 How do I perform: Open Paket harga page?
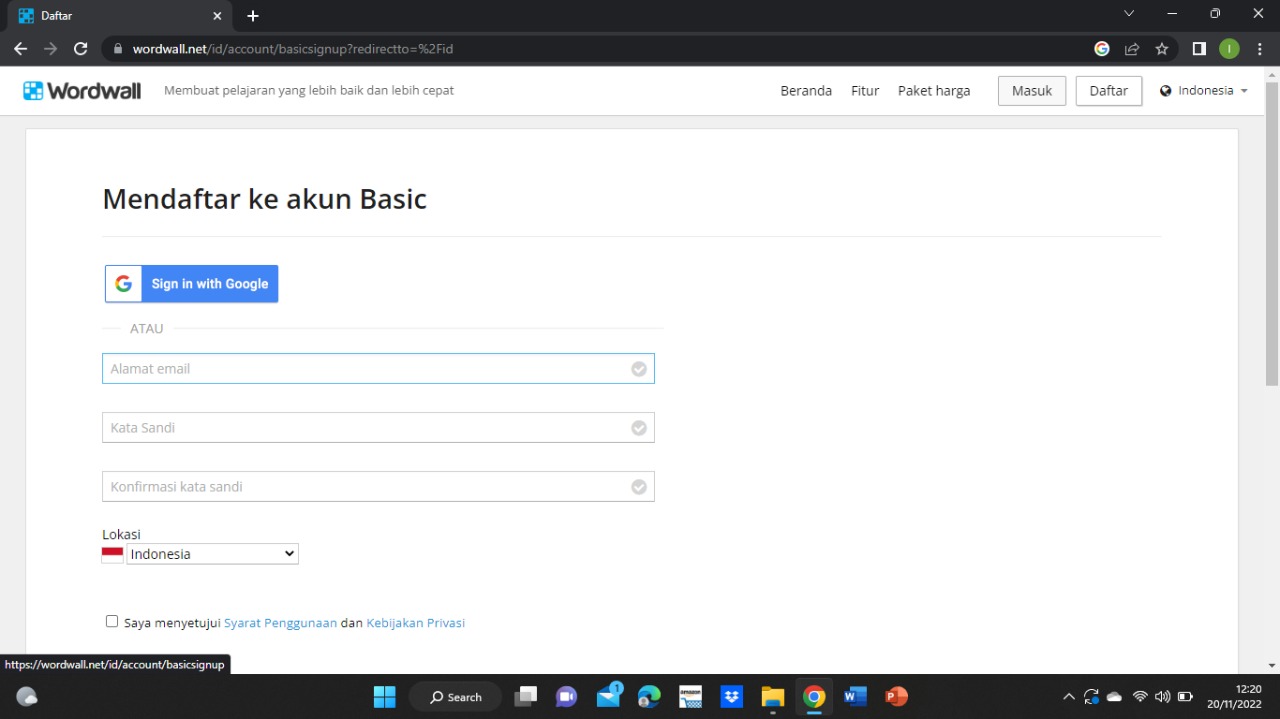coord(934,90)
